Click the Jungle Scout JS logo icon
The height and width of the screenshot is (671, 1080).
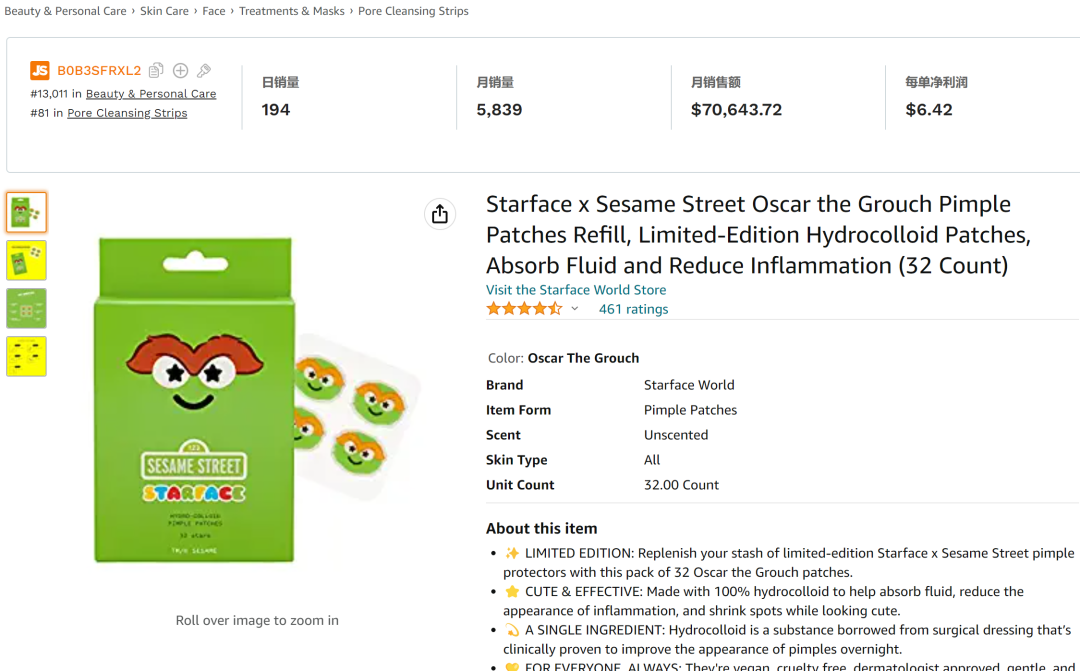(39, 71)
